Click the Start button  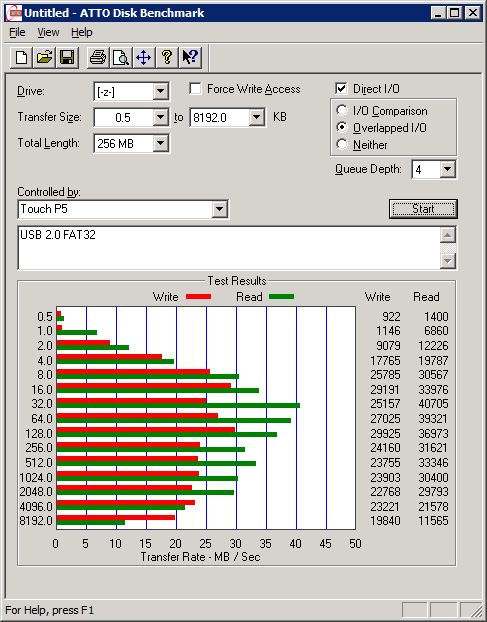(x=423, y=209)
